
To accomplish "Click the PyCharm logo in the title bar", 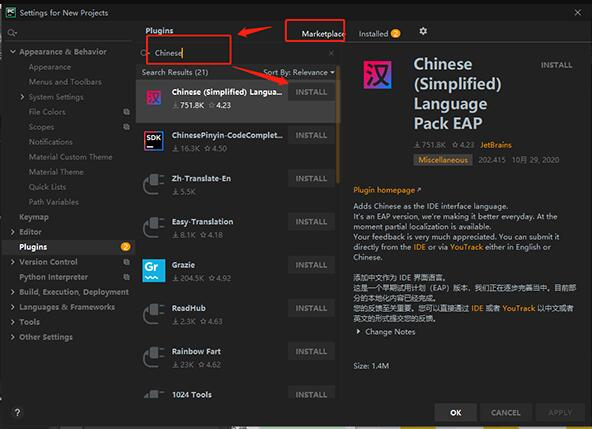I will coord(11,12).
